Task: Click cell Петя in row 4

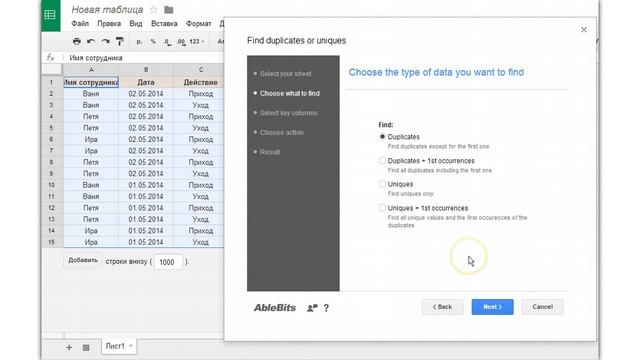Action: pyautogui.click(x=91, y=117)
